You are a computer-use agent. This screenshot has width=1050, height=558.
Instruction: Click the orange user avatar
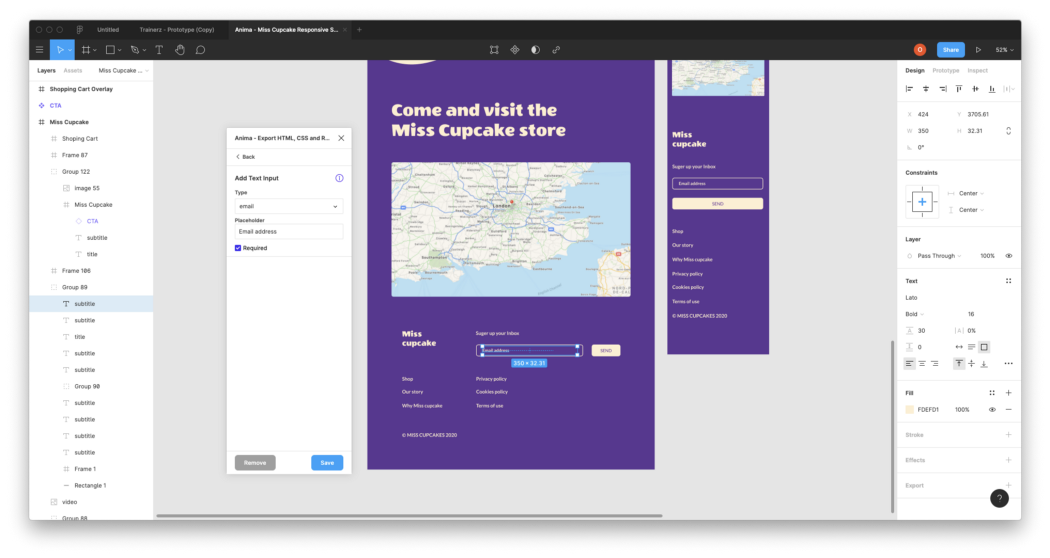pyautogui.click(x=920, y=50)
